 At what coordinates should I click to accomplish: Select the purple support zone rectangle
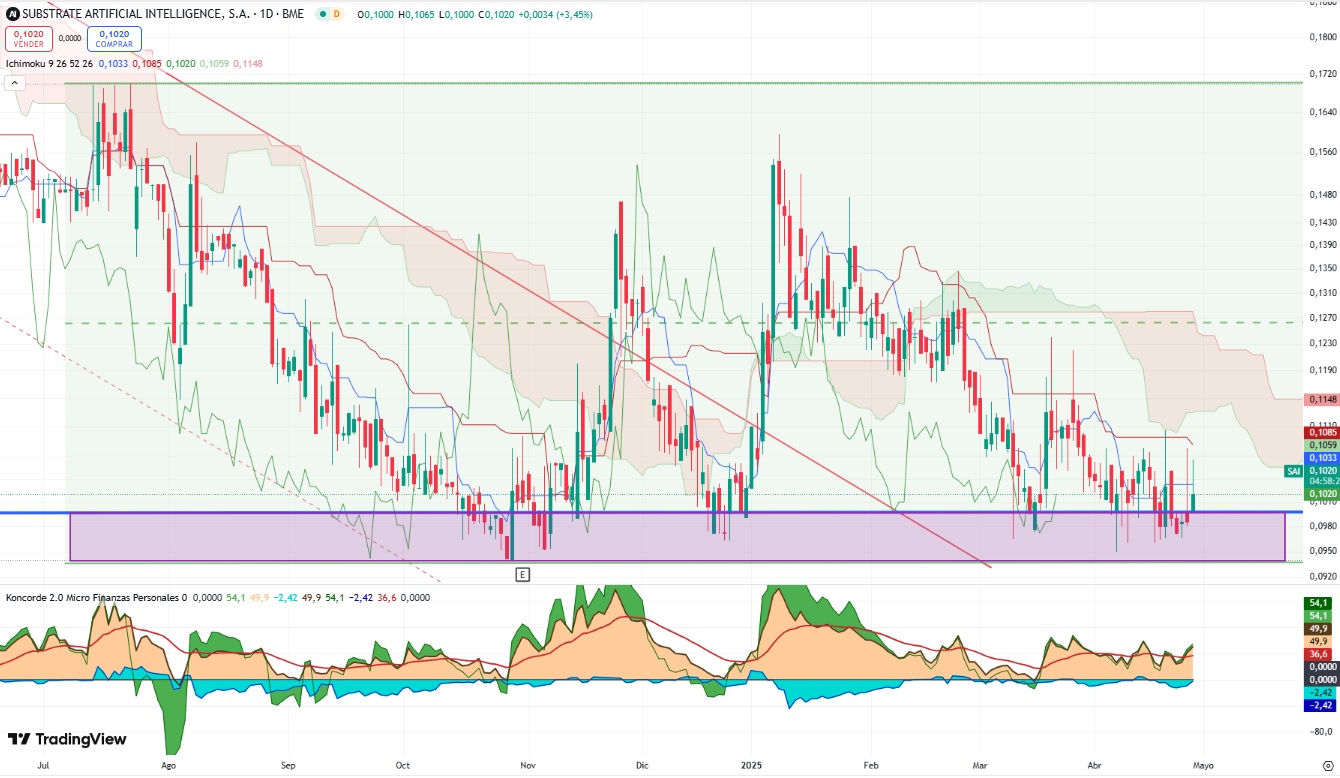677,537
